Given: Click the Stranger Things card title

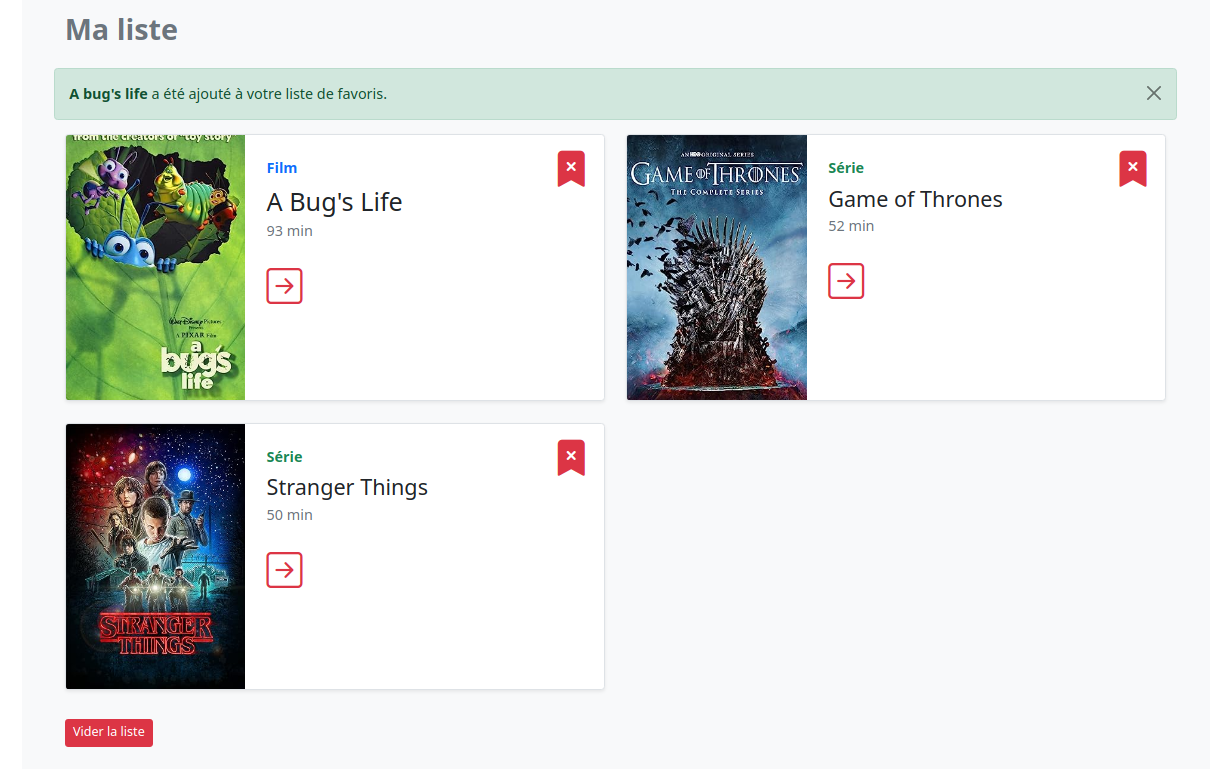Looking at the screenshot, I should click(x=347, y=487).
